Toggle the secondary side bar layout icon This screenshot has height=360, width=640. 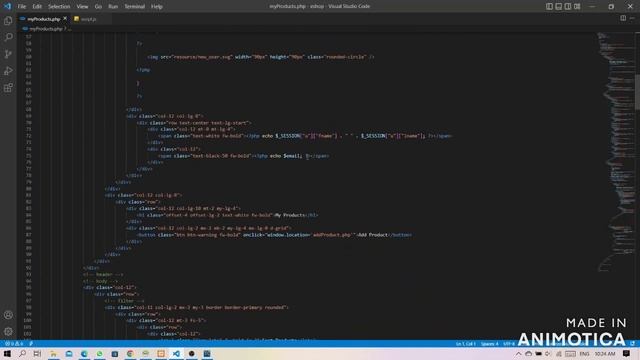tap(568, 6)
